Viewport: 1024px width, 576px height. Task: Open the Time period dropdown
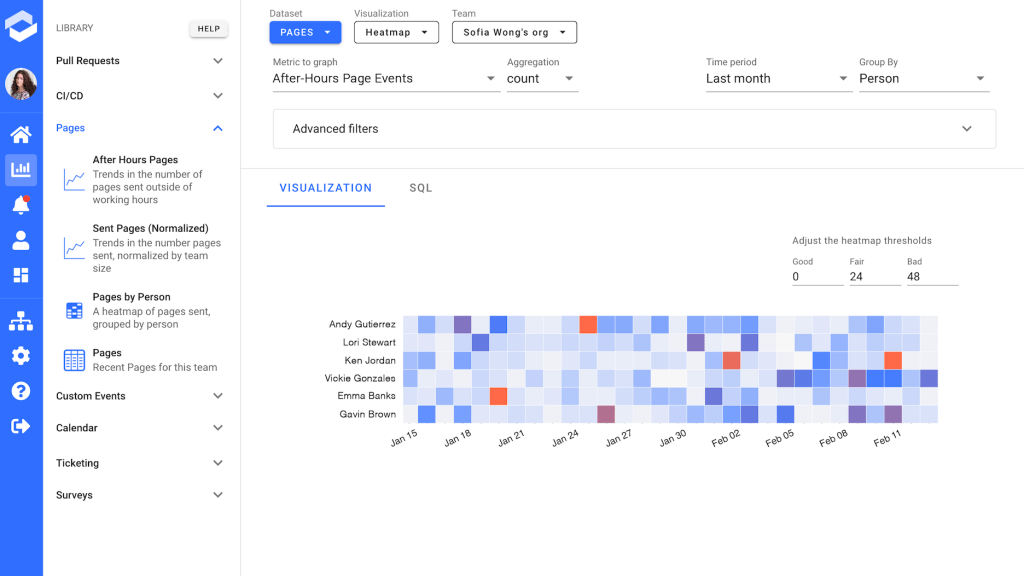tap(777, 79)
